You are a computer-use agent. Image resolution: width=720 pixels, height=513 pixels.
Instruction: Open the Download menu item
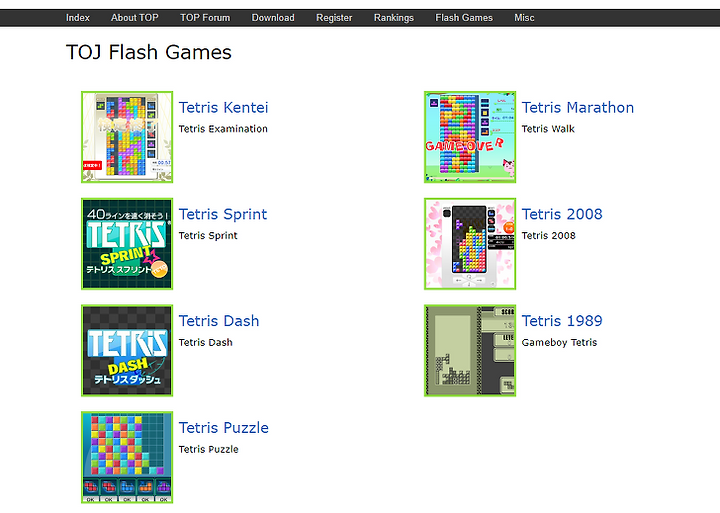click(273, 18)
